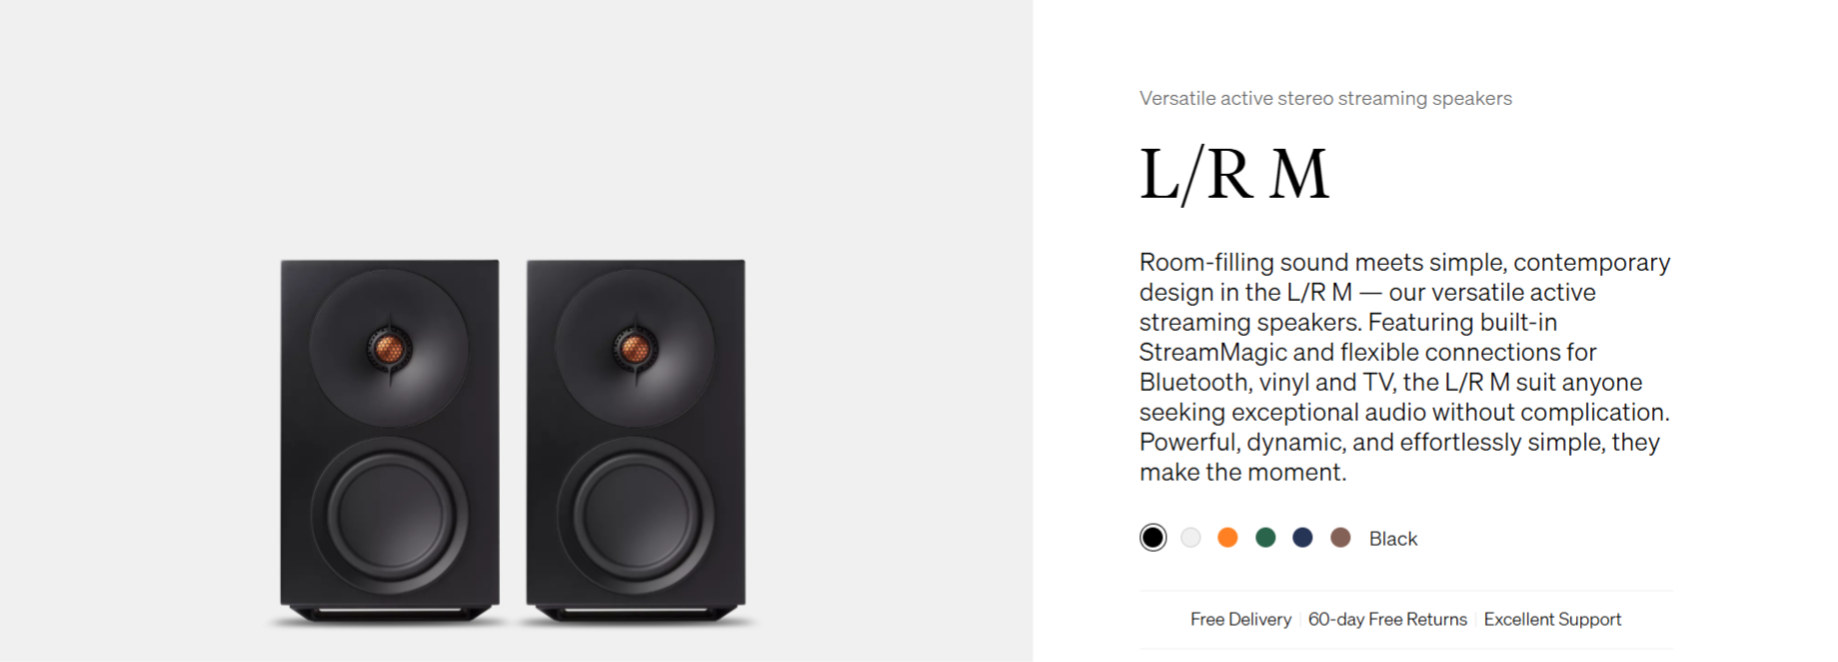Select the Black color swatch

pos(1152,538)
